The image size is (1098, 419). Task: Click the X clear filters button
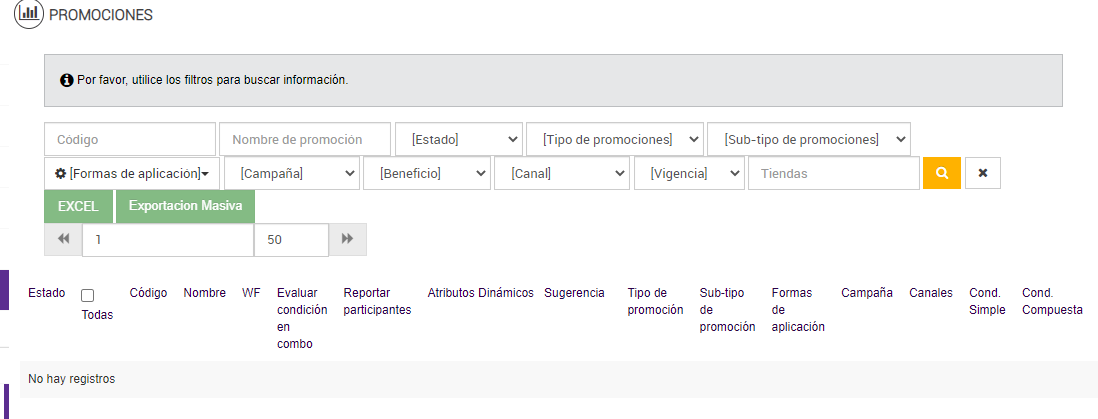(982, 173)
